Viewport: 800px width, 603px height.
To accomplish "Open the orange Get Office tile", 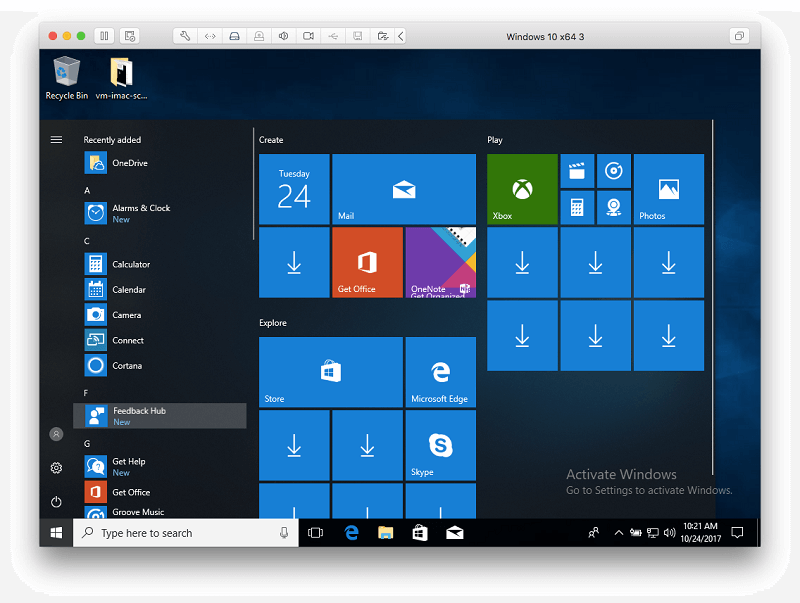I will click(x=367, y=262).
